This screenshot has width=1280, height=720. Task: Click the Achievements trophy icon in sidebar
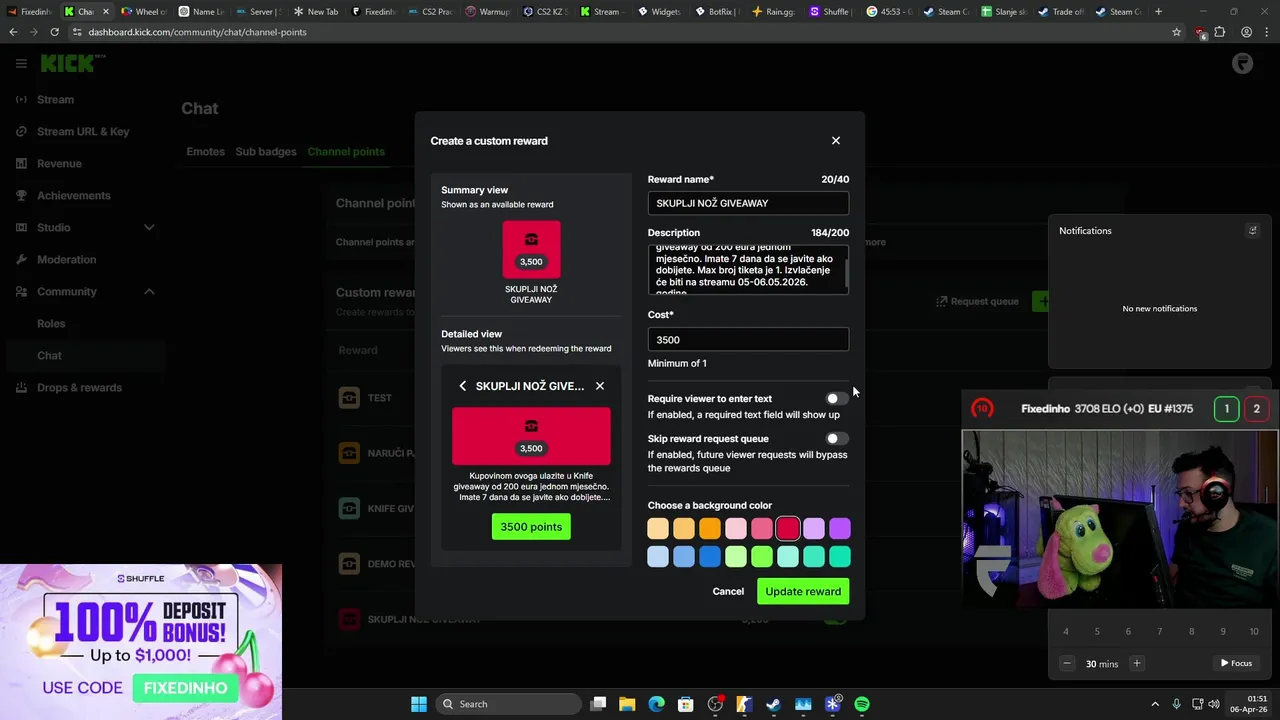pos(21,195)
